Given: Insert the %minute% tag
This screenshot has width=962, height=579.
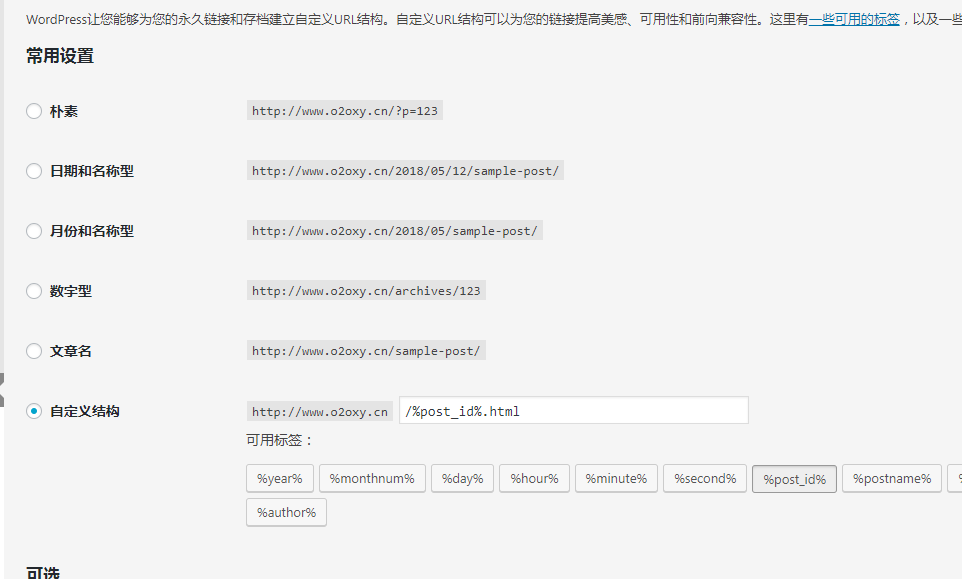Looking at the screenshot, I should 616,478.
